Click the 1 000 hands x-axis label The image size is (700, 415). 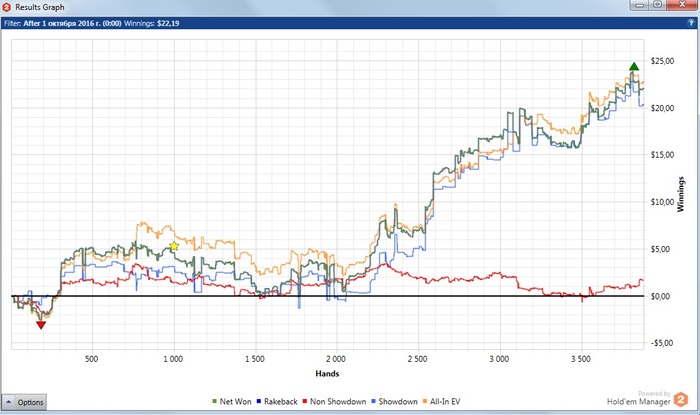[x=173, y=359]
